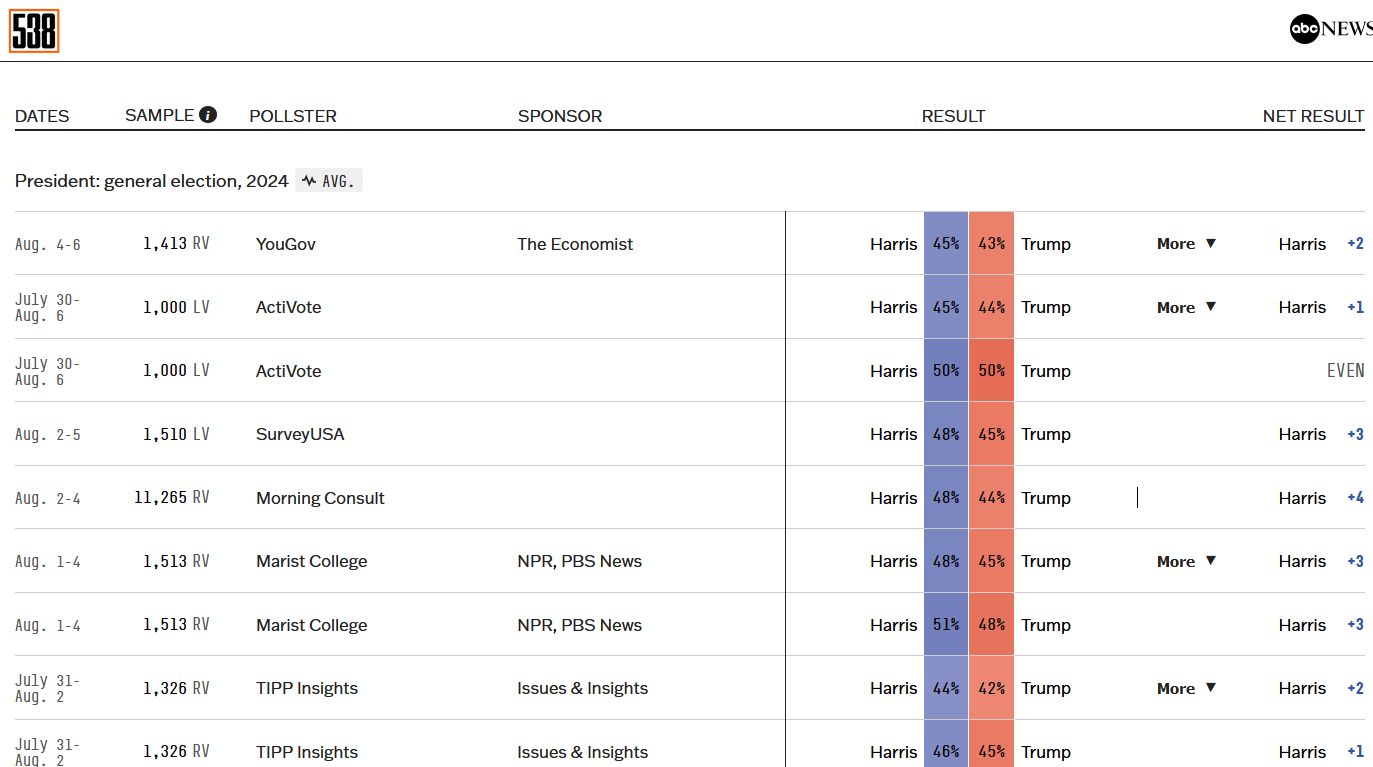Open the YouGov pollster link
This screenshot has height=767, width=1373.
(286, 244)
